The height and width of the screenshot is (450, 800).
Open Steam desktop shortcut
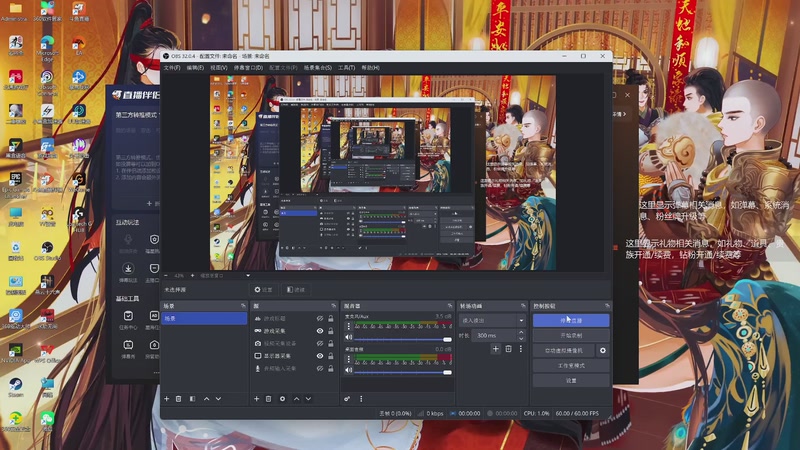coord(15,388)
